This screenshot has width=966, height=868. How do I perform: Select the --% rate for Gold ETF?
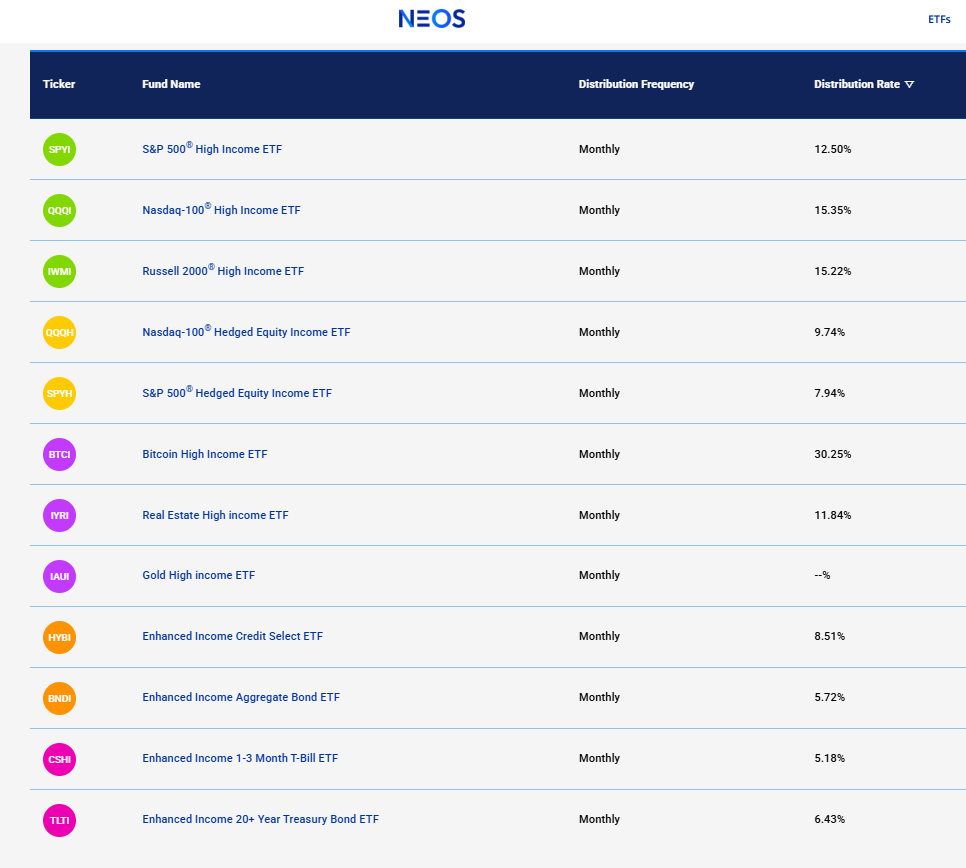[x=822, y=575]
